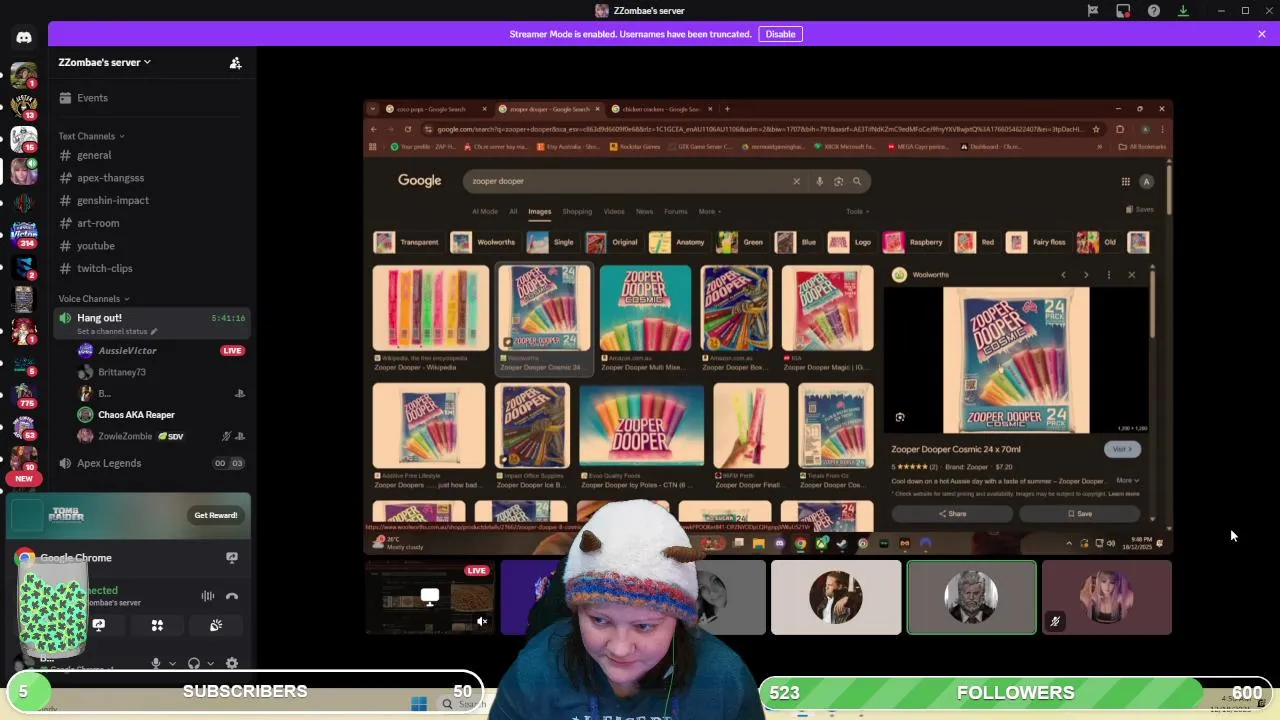The height and width of the screenshot is (720, 1280).
Task: Click the Lens icon on the preview image
Action: click(x=900, y=417)
